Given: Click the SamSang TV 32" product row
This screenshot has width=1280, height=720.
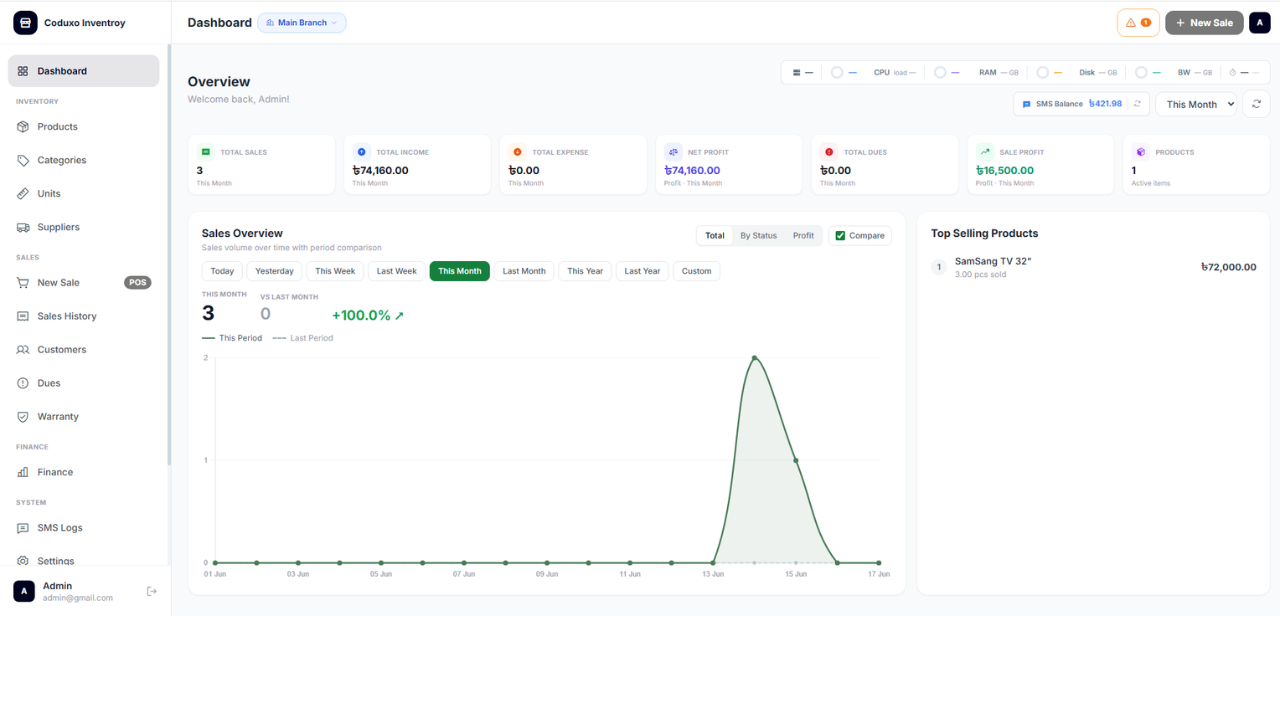Looking at the screenshot, I should click(x=1093, y=267).
